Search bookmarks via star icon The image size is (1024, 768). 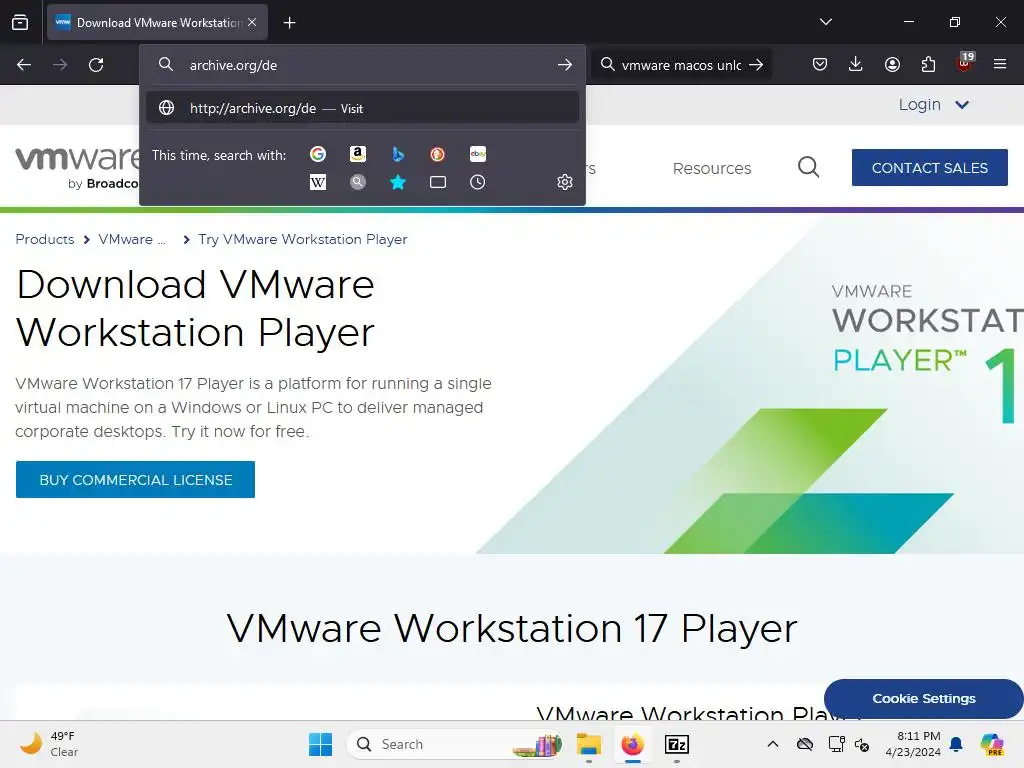point(398,182)
